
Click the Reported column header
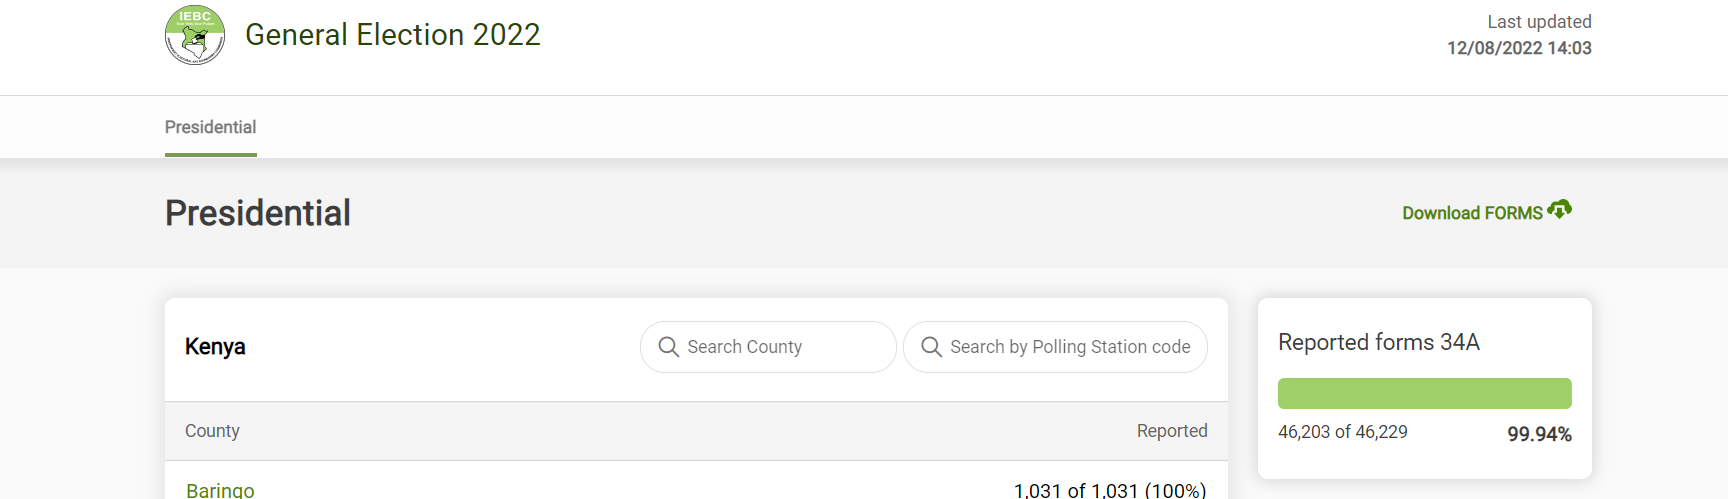pos(1171,431)
